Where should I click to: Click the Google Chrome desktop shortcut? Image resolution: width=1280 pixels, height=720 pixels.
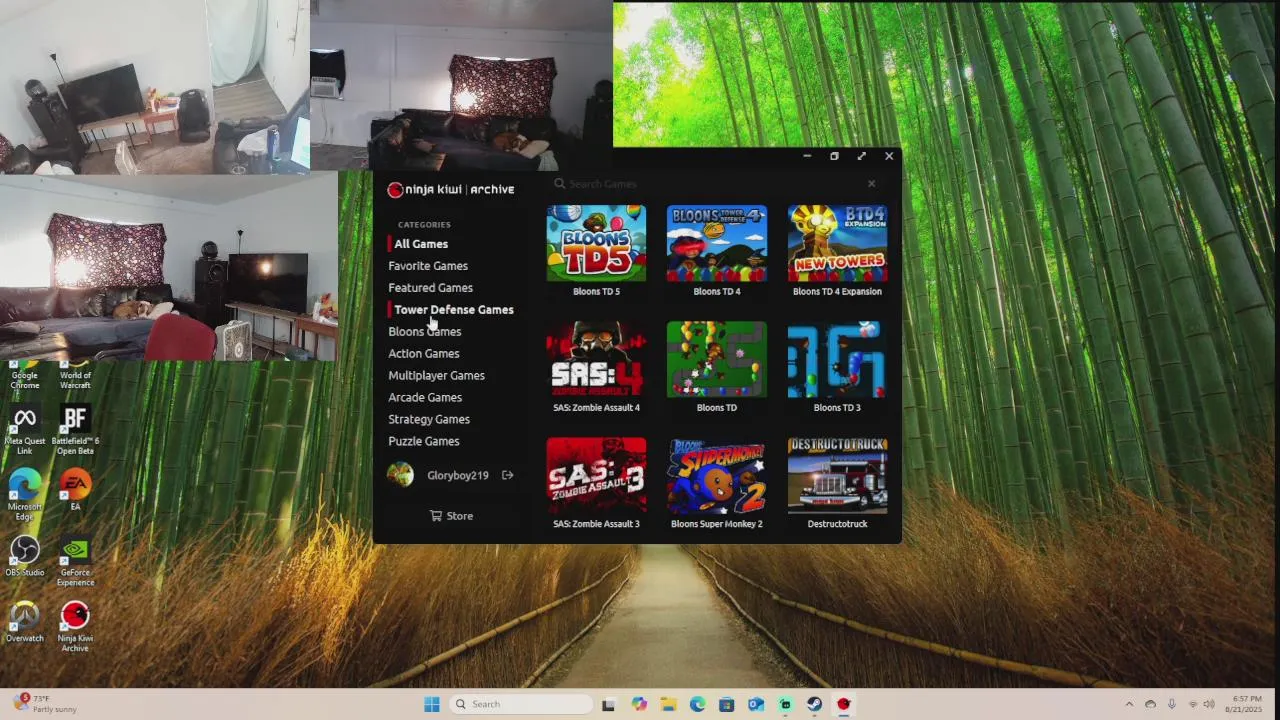[25, 376]
